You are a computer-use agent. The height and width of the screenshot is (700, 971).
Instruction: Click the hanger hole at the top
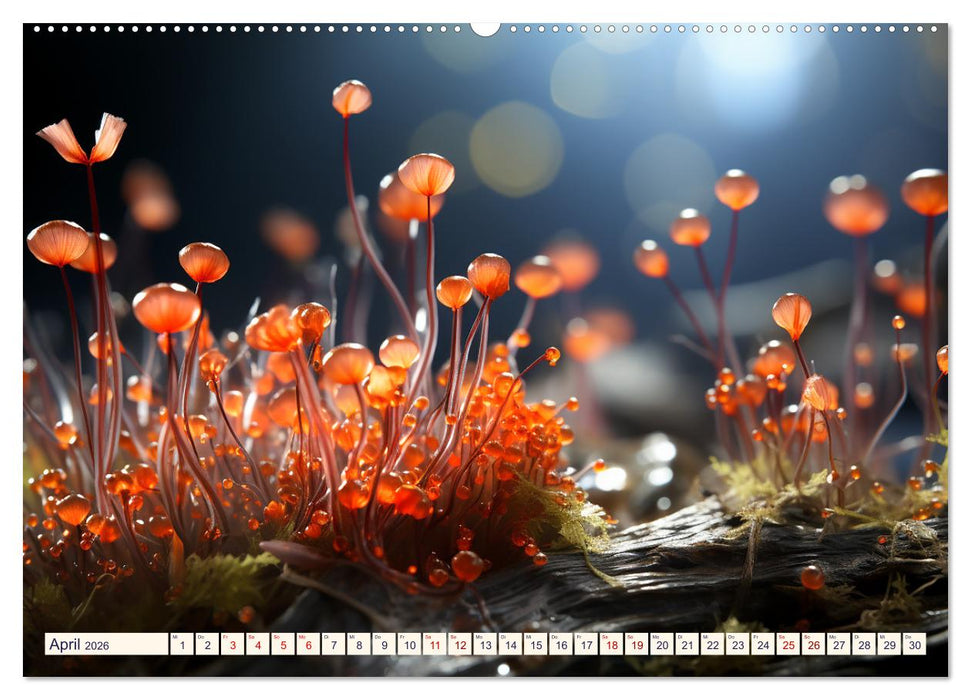pyautogui.click(x=489, y=26)
